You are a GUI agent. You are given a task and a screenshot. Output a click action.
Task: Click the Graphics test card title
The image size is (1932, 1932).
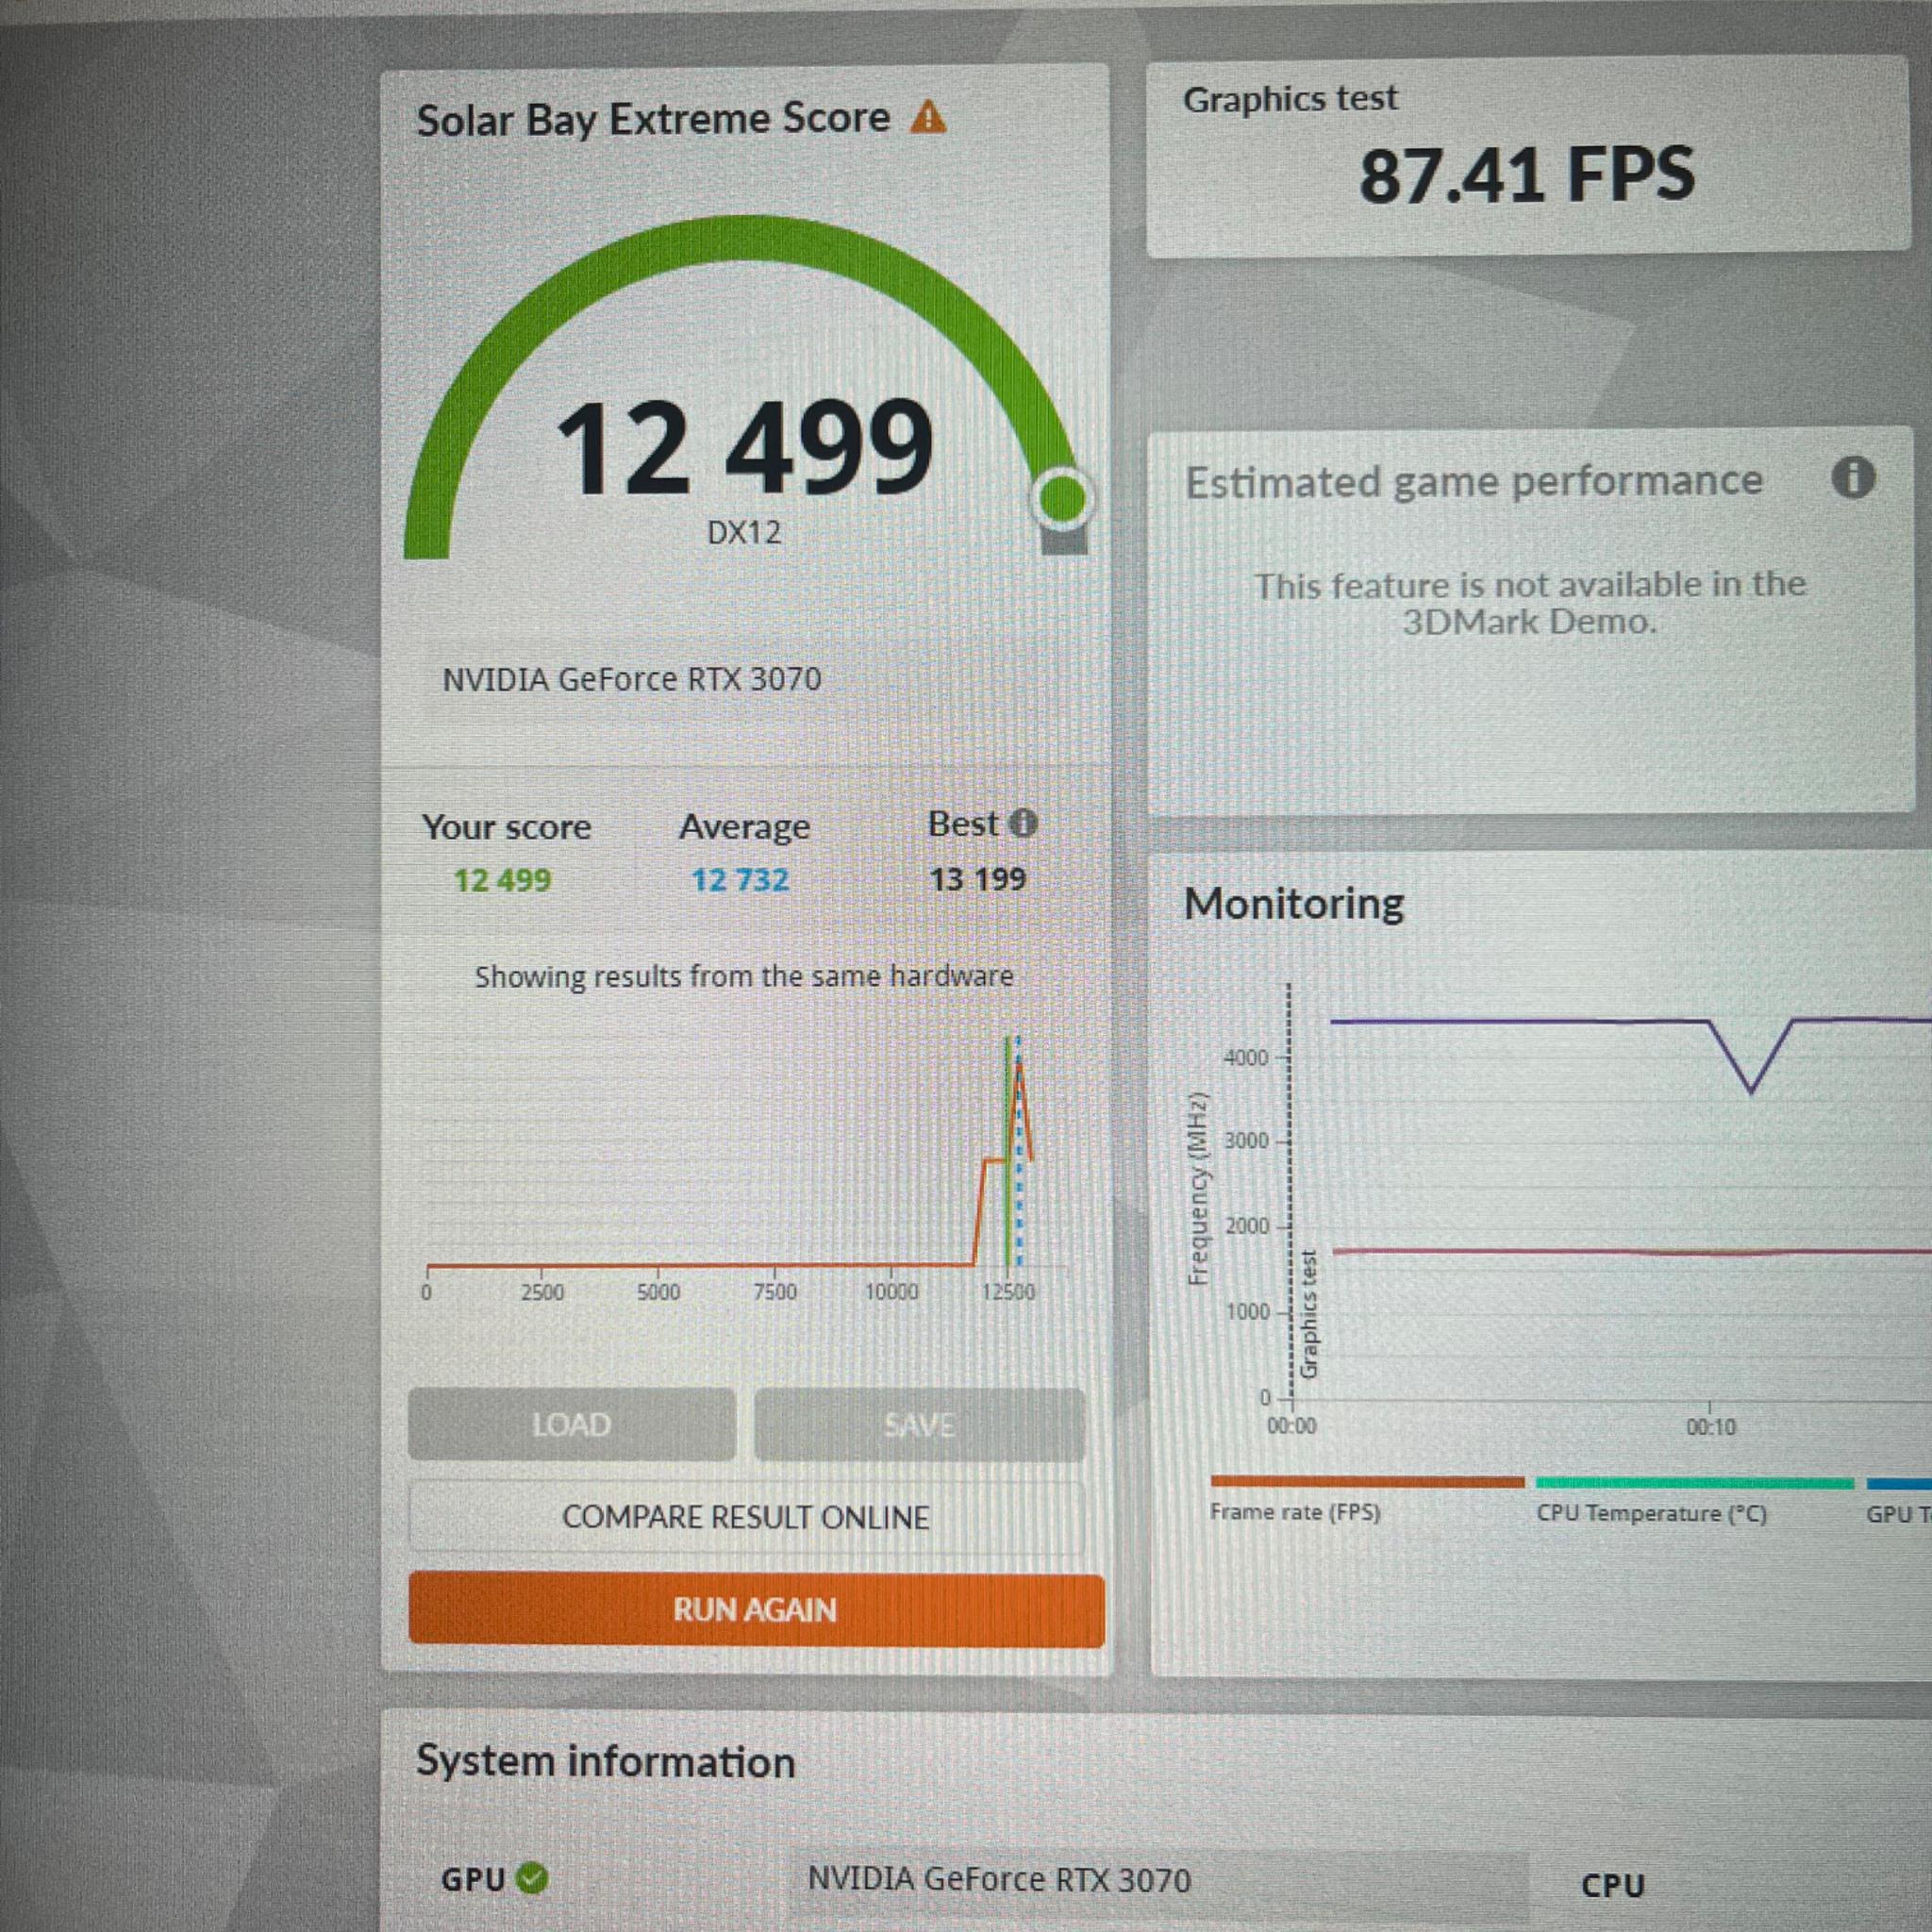point(1290,99)
